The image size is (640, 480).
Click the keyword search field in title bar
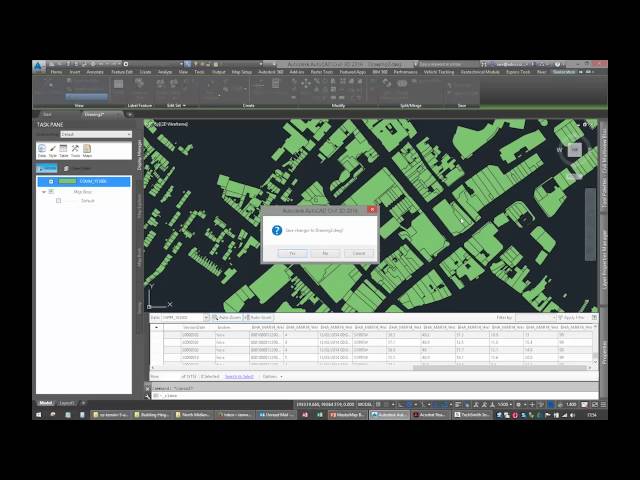click(x=448, y=64)
